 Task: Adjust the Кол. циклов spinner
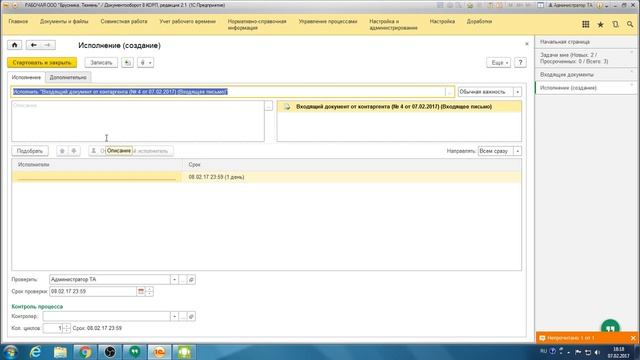pos(66,328)
